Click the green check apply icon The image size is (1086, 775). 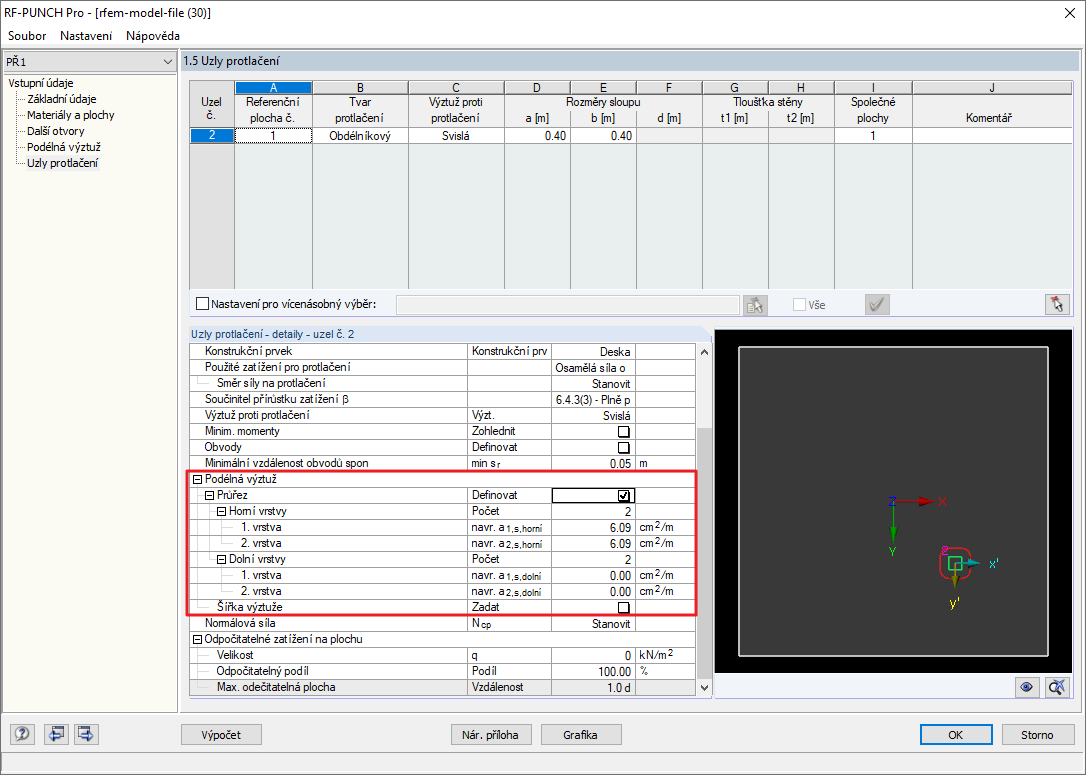click(877, 305)
